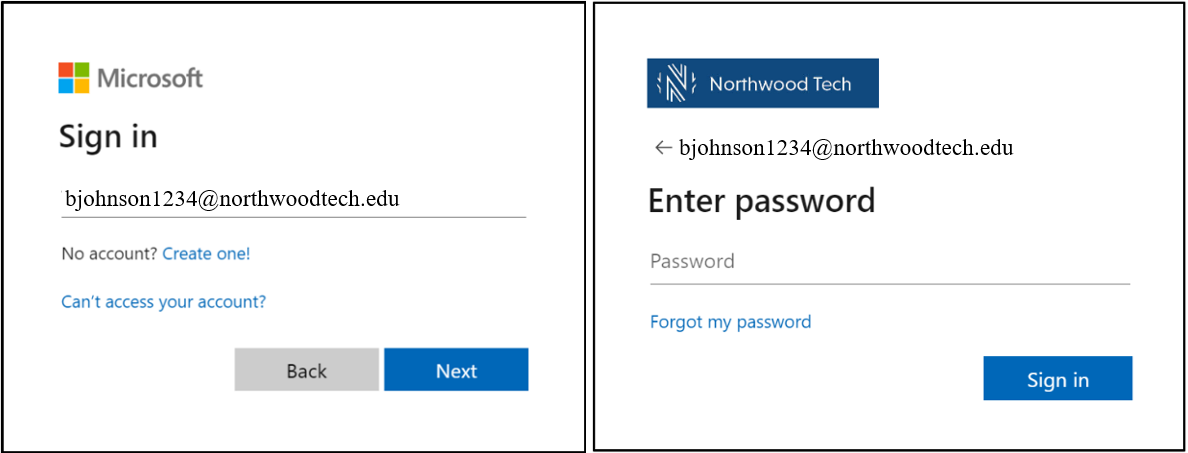
Task: Click the underline beneath the Password field
Action: click(889, 283)
